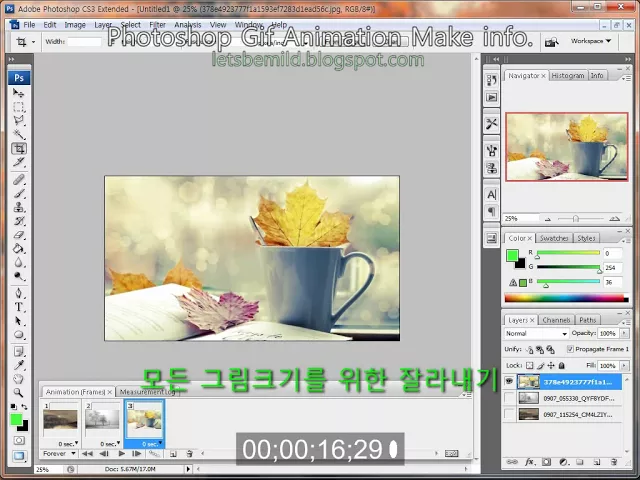Open Crop tool preset picker arrow
Screen dimensions: 640x480
pos(33,42)
